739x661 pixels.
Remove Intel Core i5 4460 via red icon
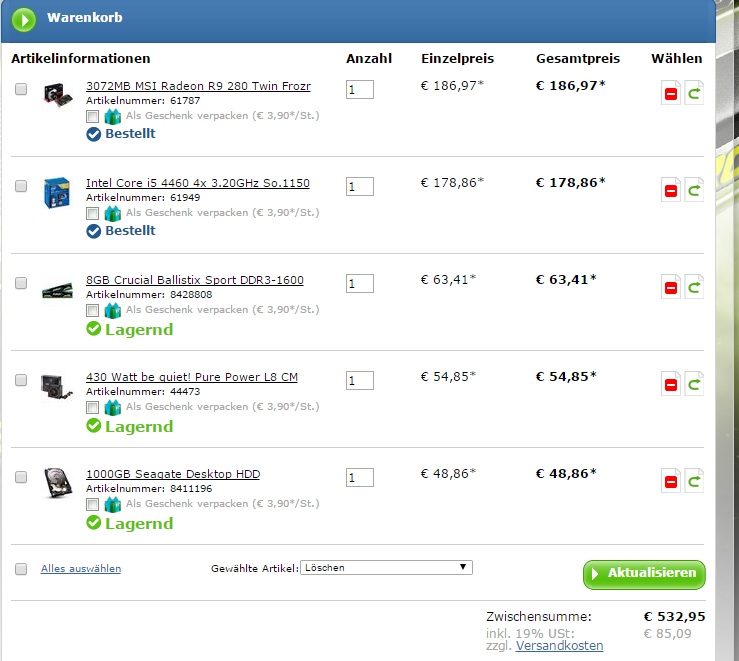(671, 190)
